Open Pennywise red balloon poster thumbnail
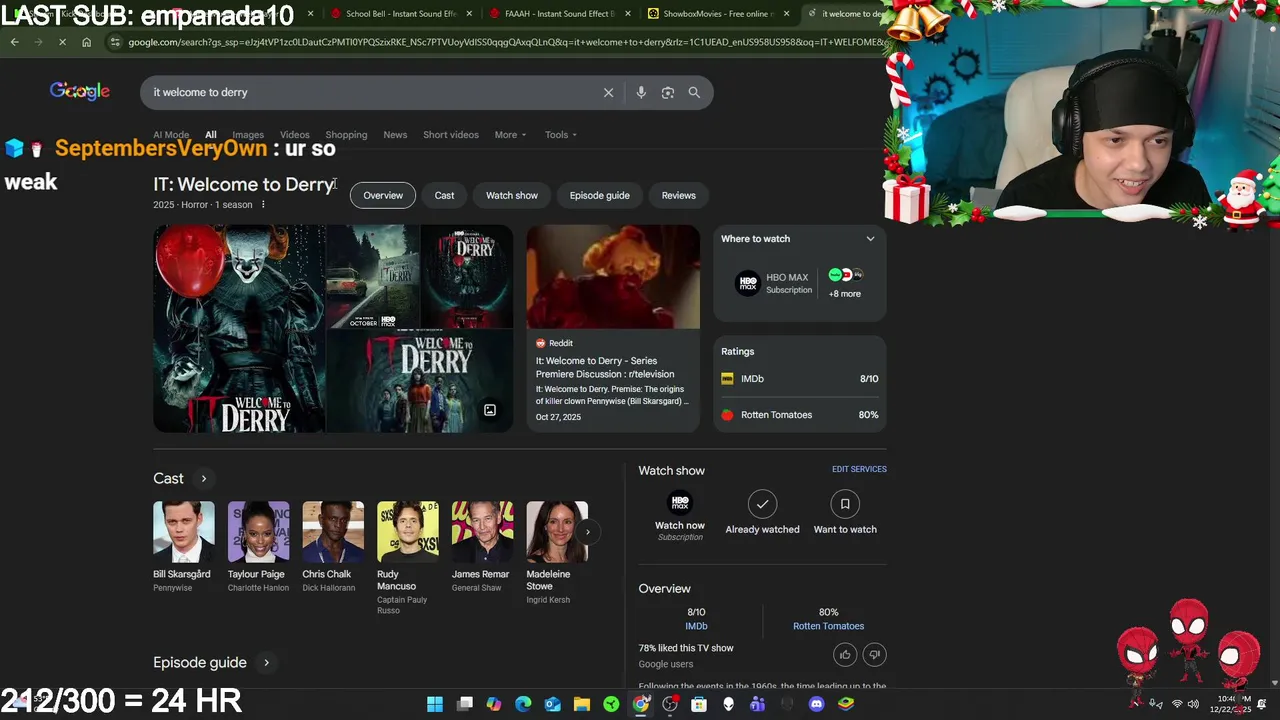The image size is (1280, 720). [238, 328]
